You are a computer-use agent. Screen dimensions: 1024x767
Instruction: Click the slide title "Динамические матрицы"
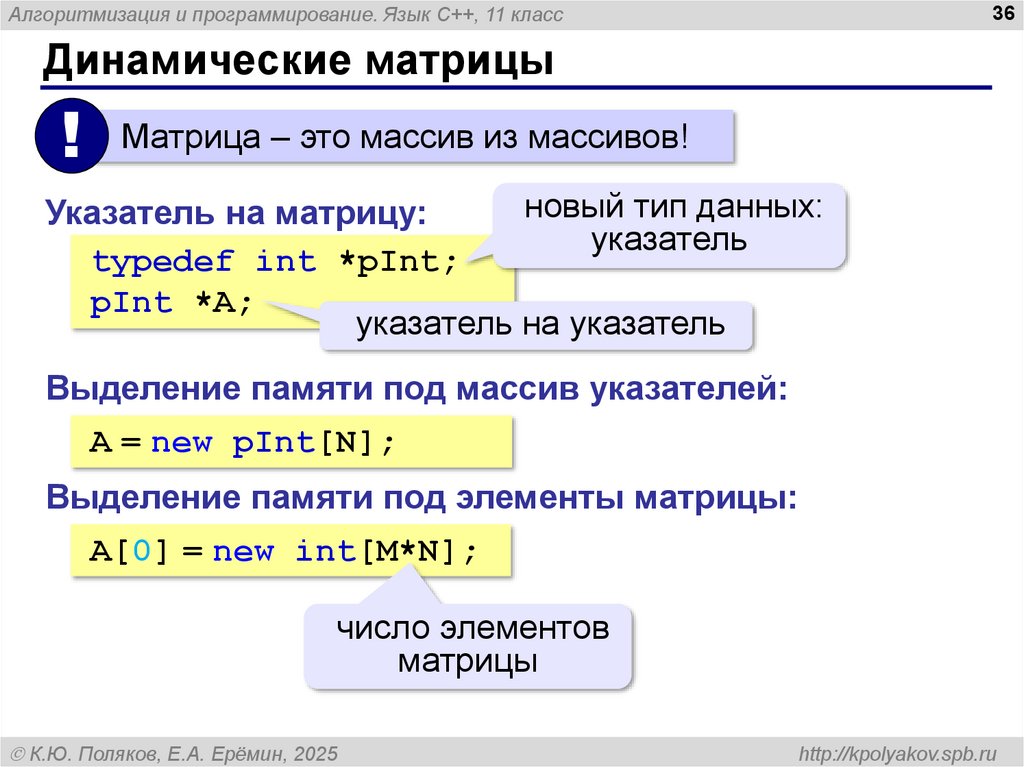point(298,60)
